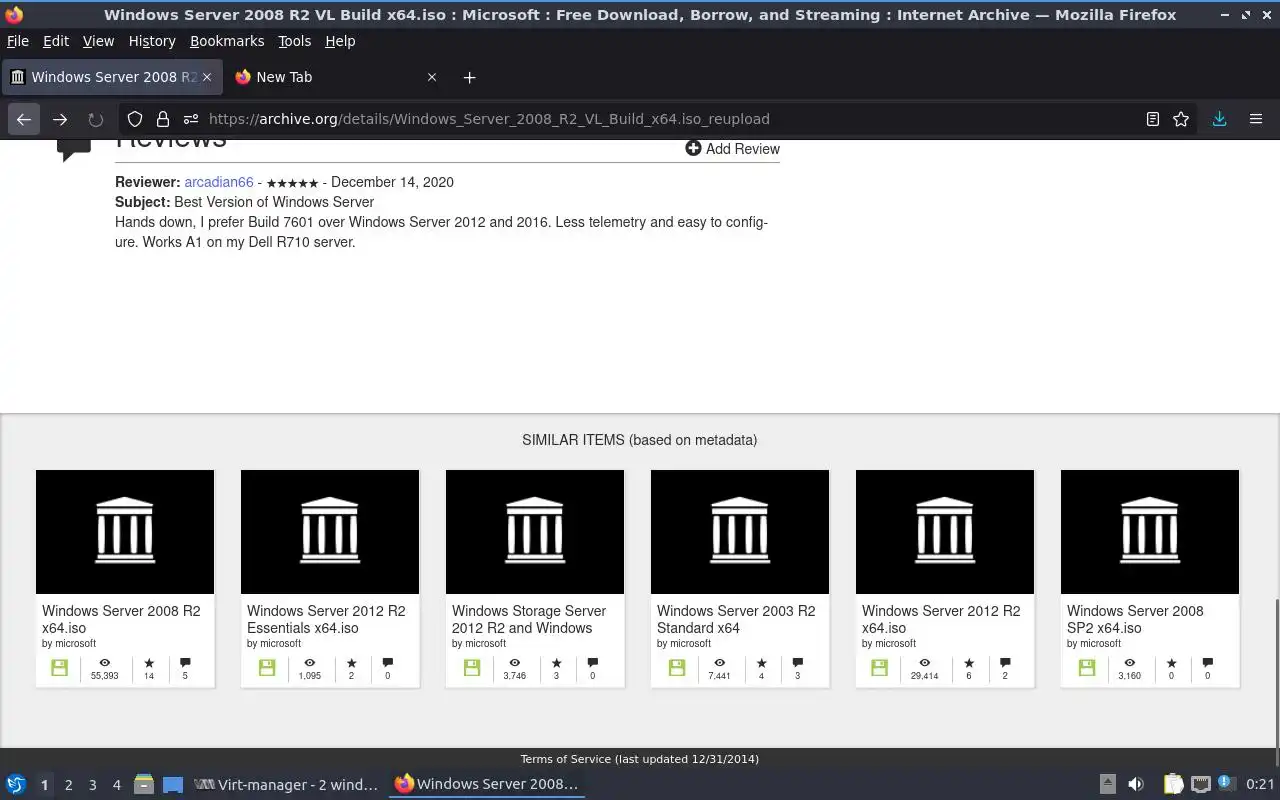Open the system start menu icon in taskbar
Image resolution: width=1280 pixels, height=800 pixels.
point(15,785)
